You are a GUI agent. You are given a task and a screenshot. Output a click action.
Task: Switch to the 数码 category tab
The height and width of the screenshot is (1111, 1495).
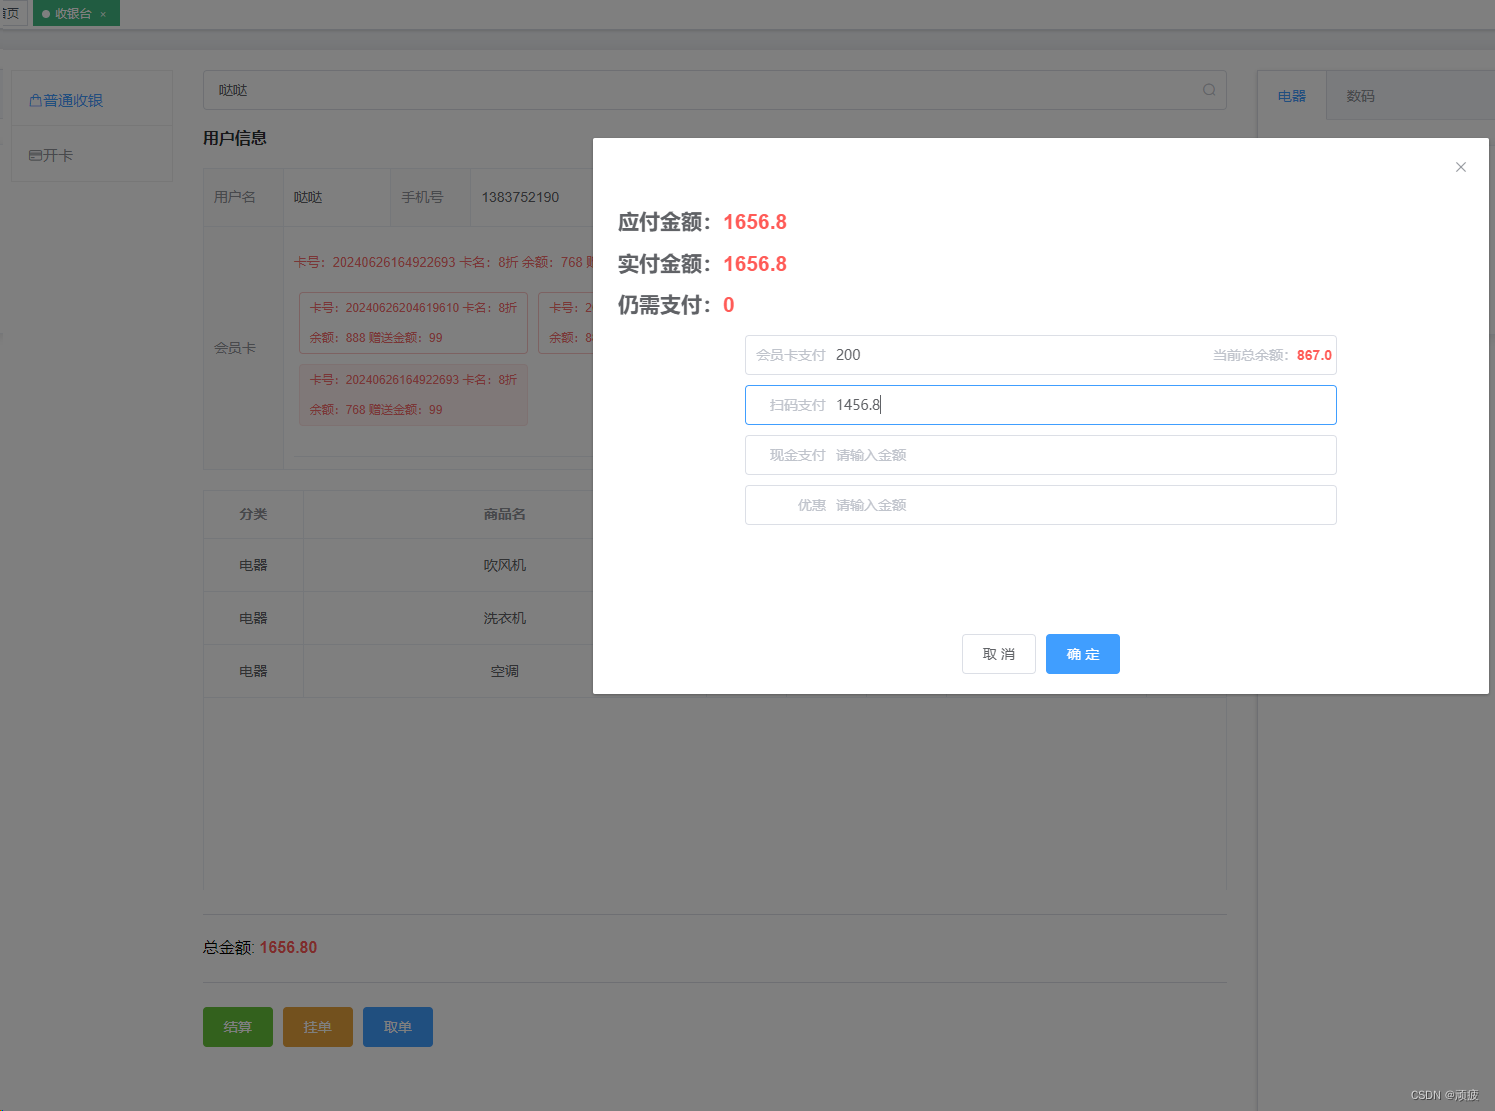click(1360, 96)
